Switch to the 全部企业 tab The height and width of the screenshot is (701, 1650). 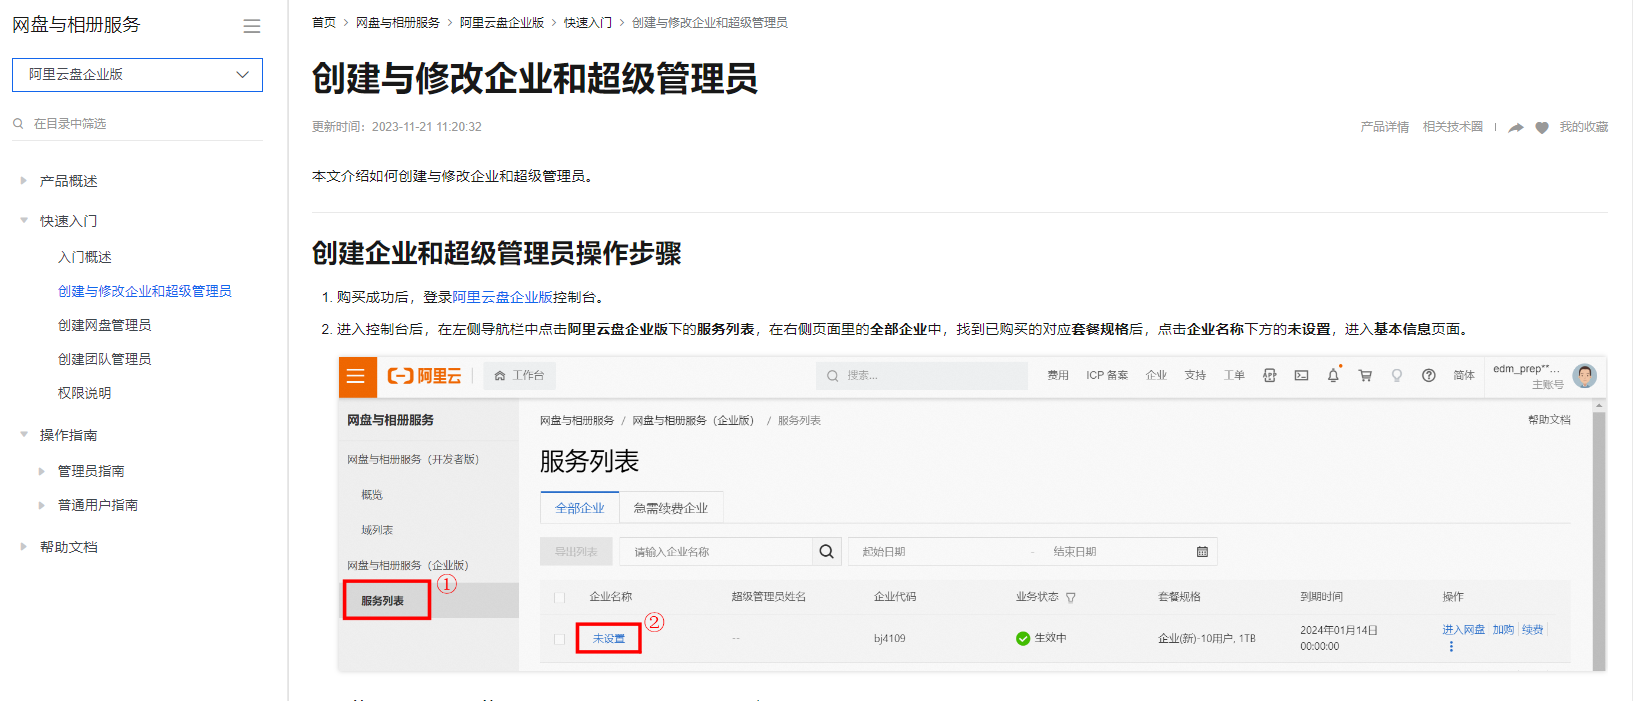[x=580, y=508]
